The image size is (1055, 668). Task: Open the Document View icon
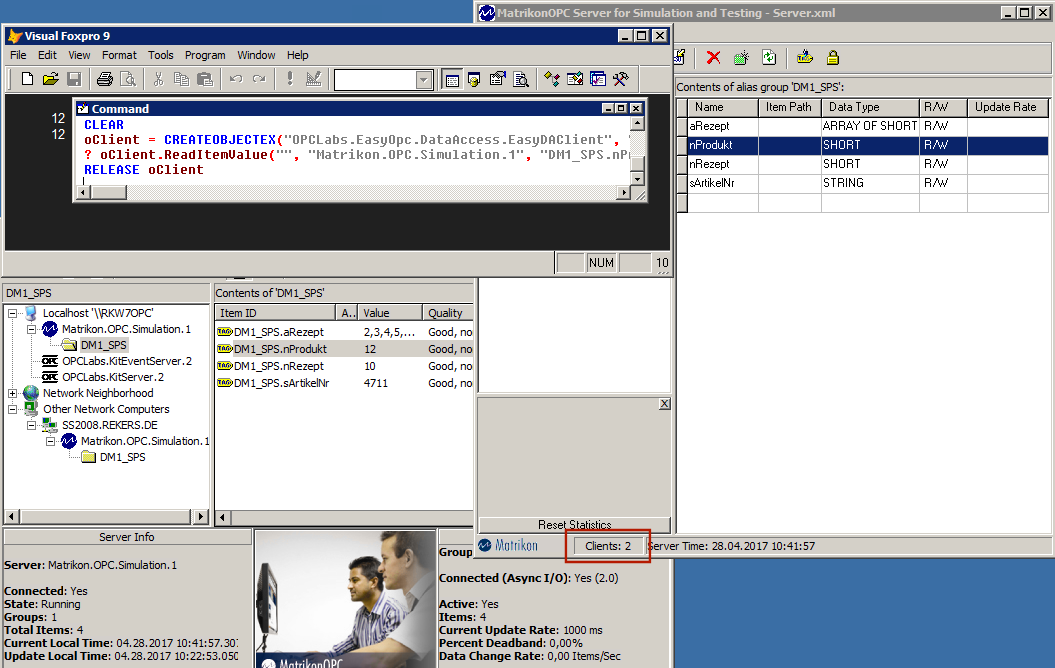pyautogui.click(x=521, y=80)
